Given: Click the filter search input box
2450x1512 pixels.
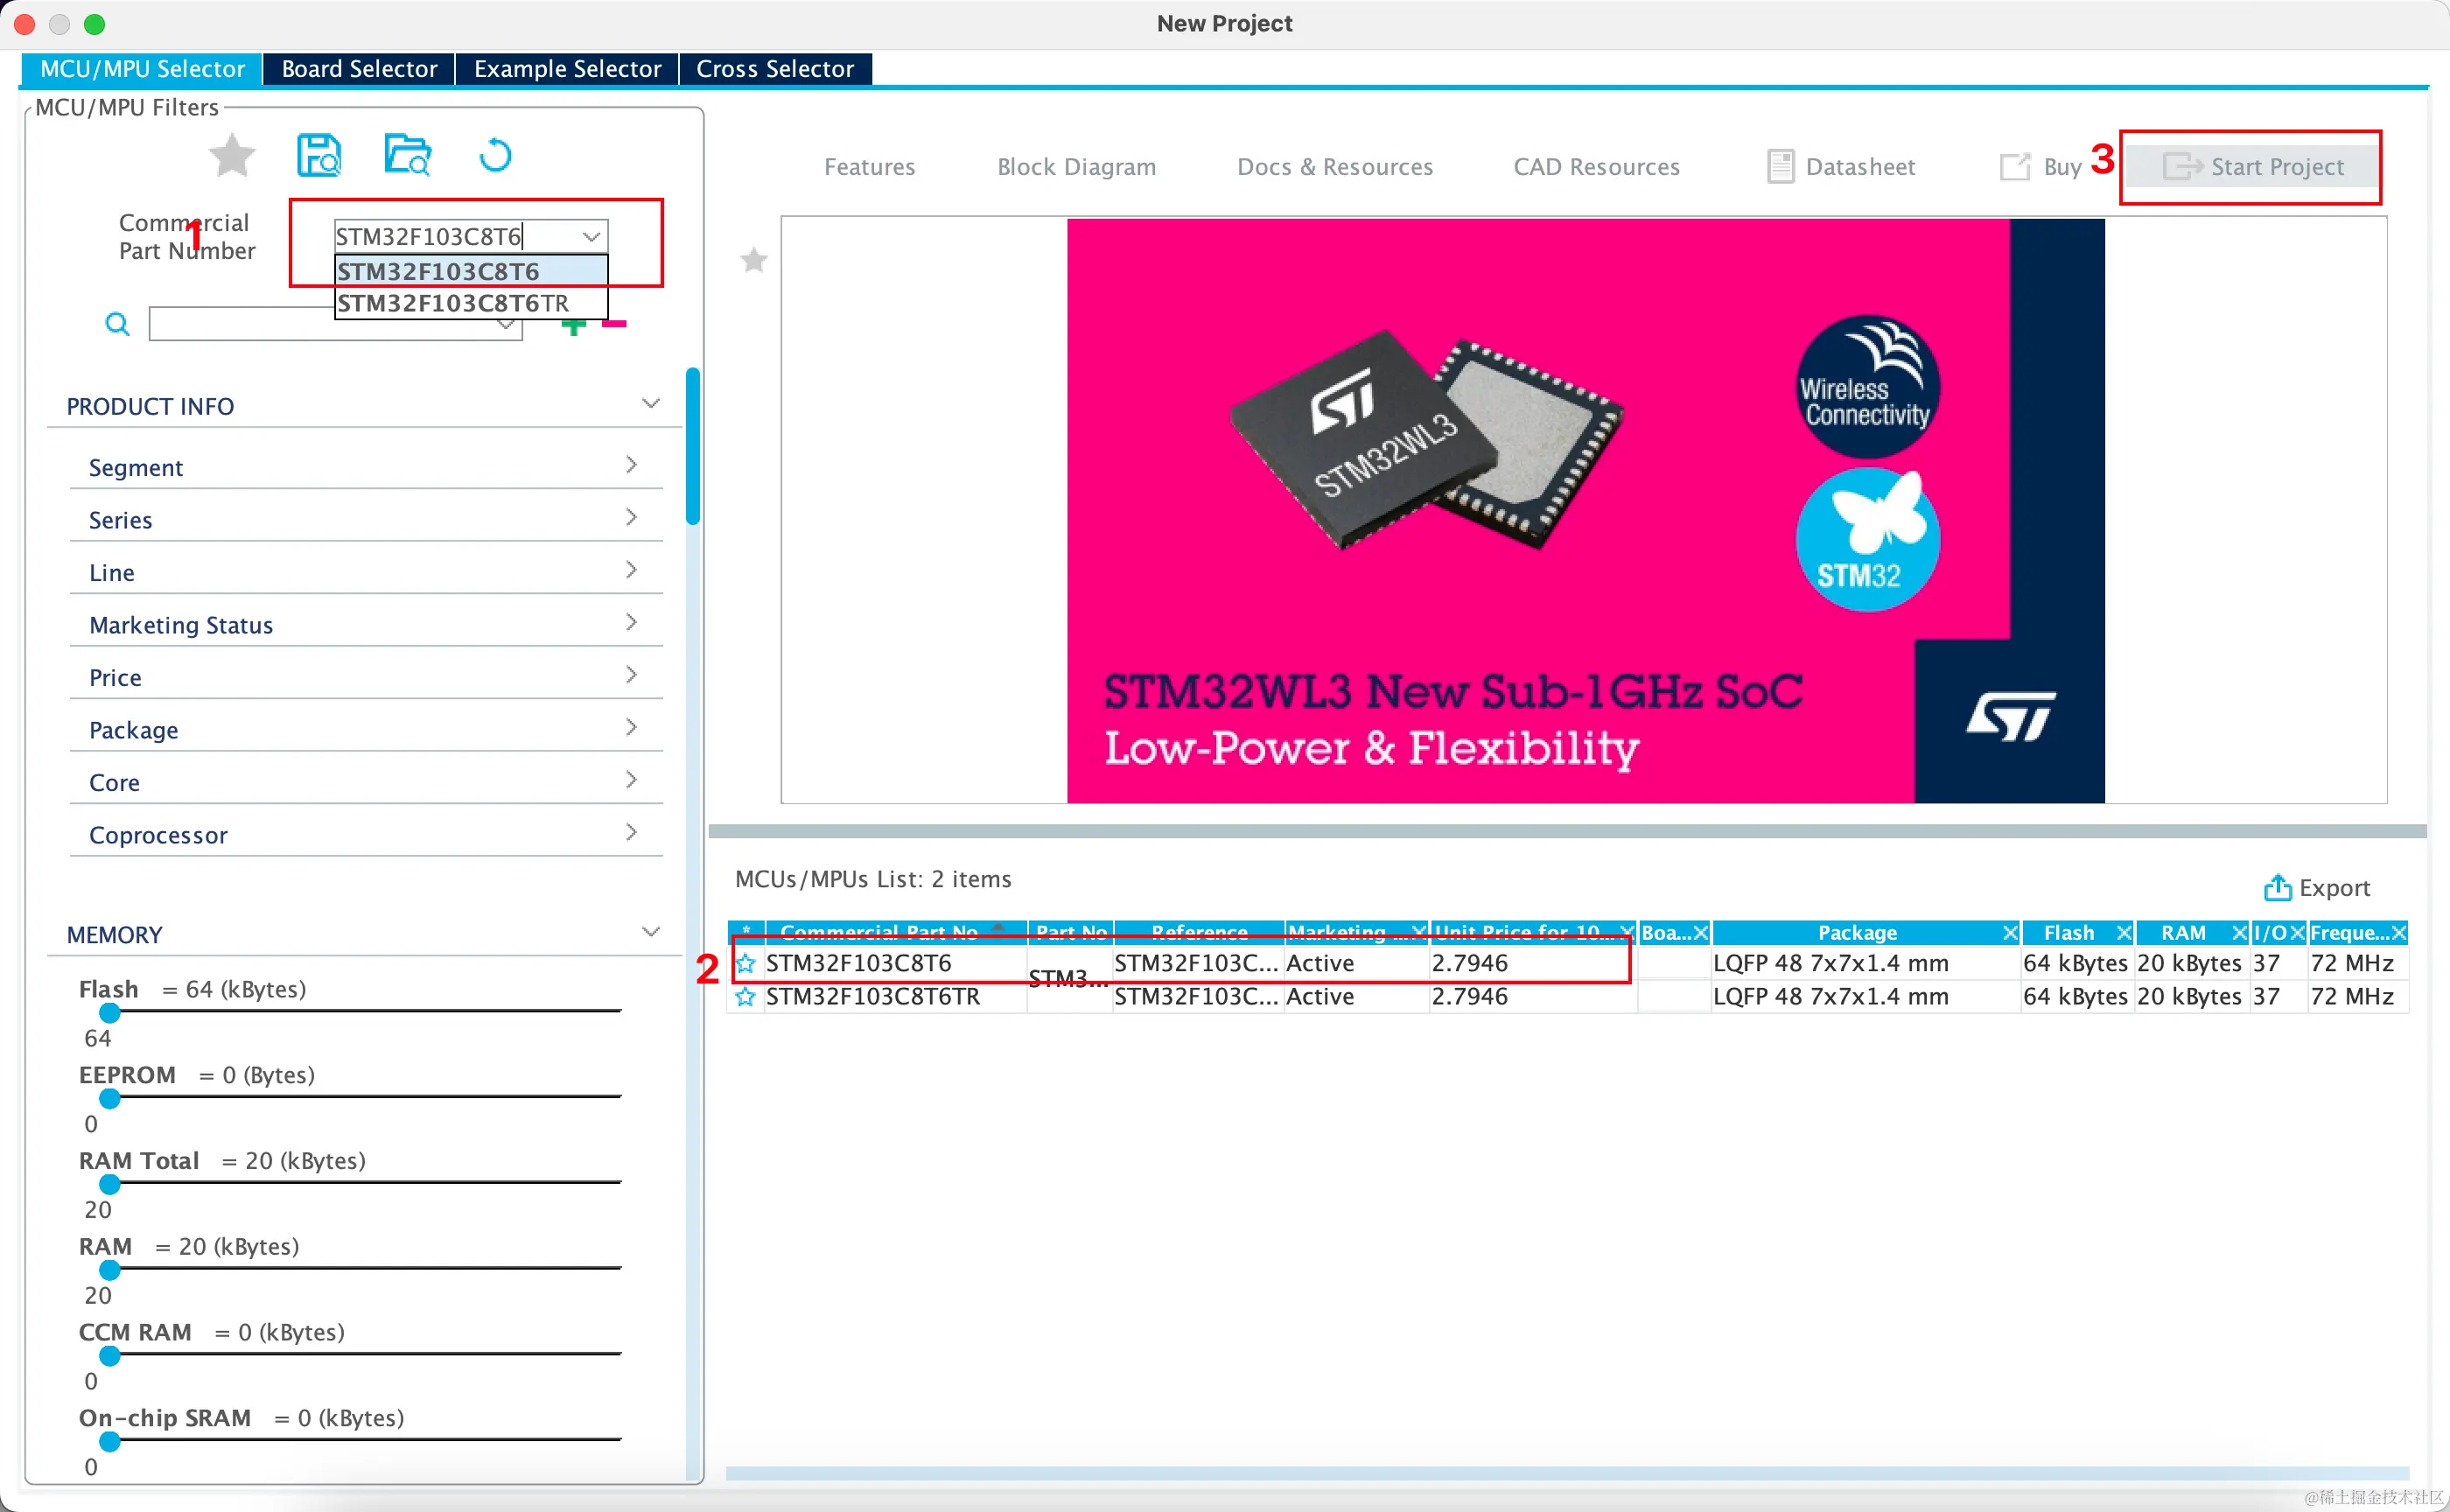Looking at the screenshot, I should pyautogui.click(x=335, y=324).
